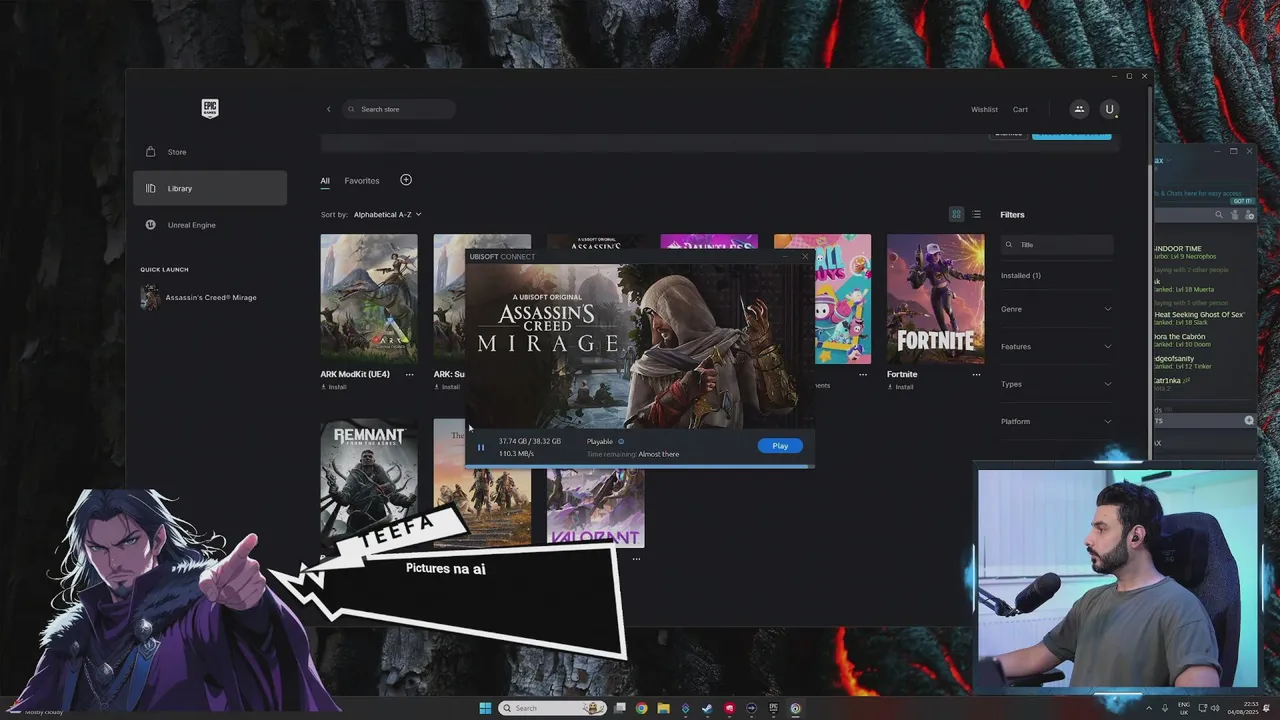Open the Dauntless game thumbnail
Viewport: 1280px width, 720px height.
point(709,243)
